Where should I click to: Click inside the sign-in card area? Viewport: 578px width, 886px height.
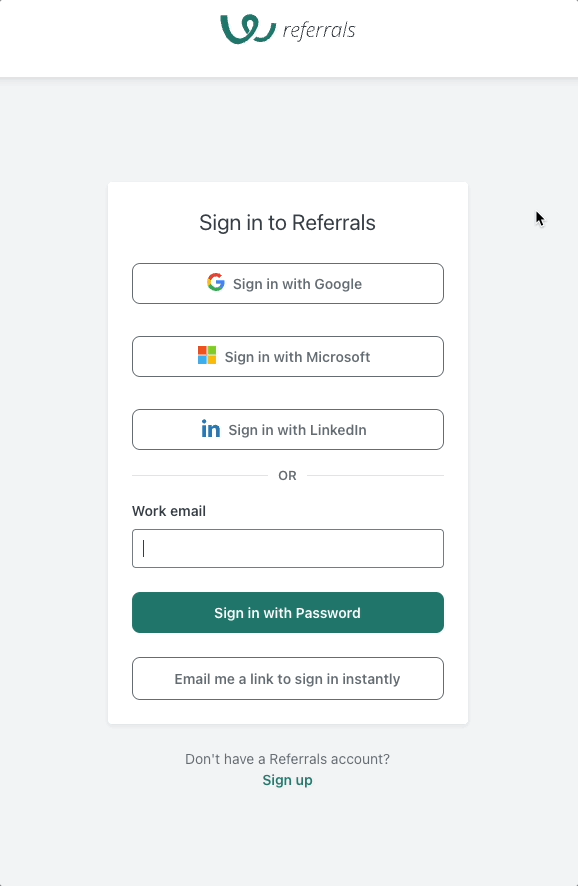point(287,450)
